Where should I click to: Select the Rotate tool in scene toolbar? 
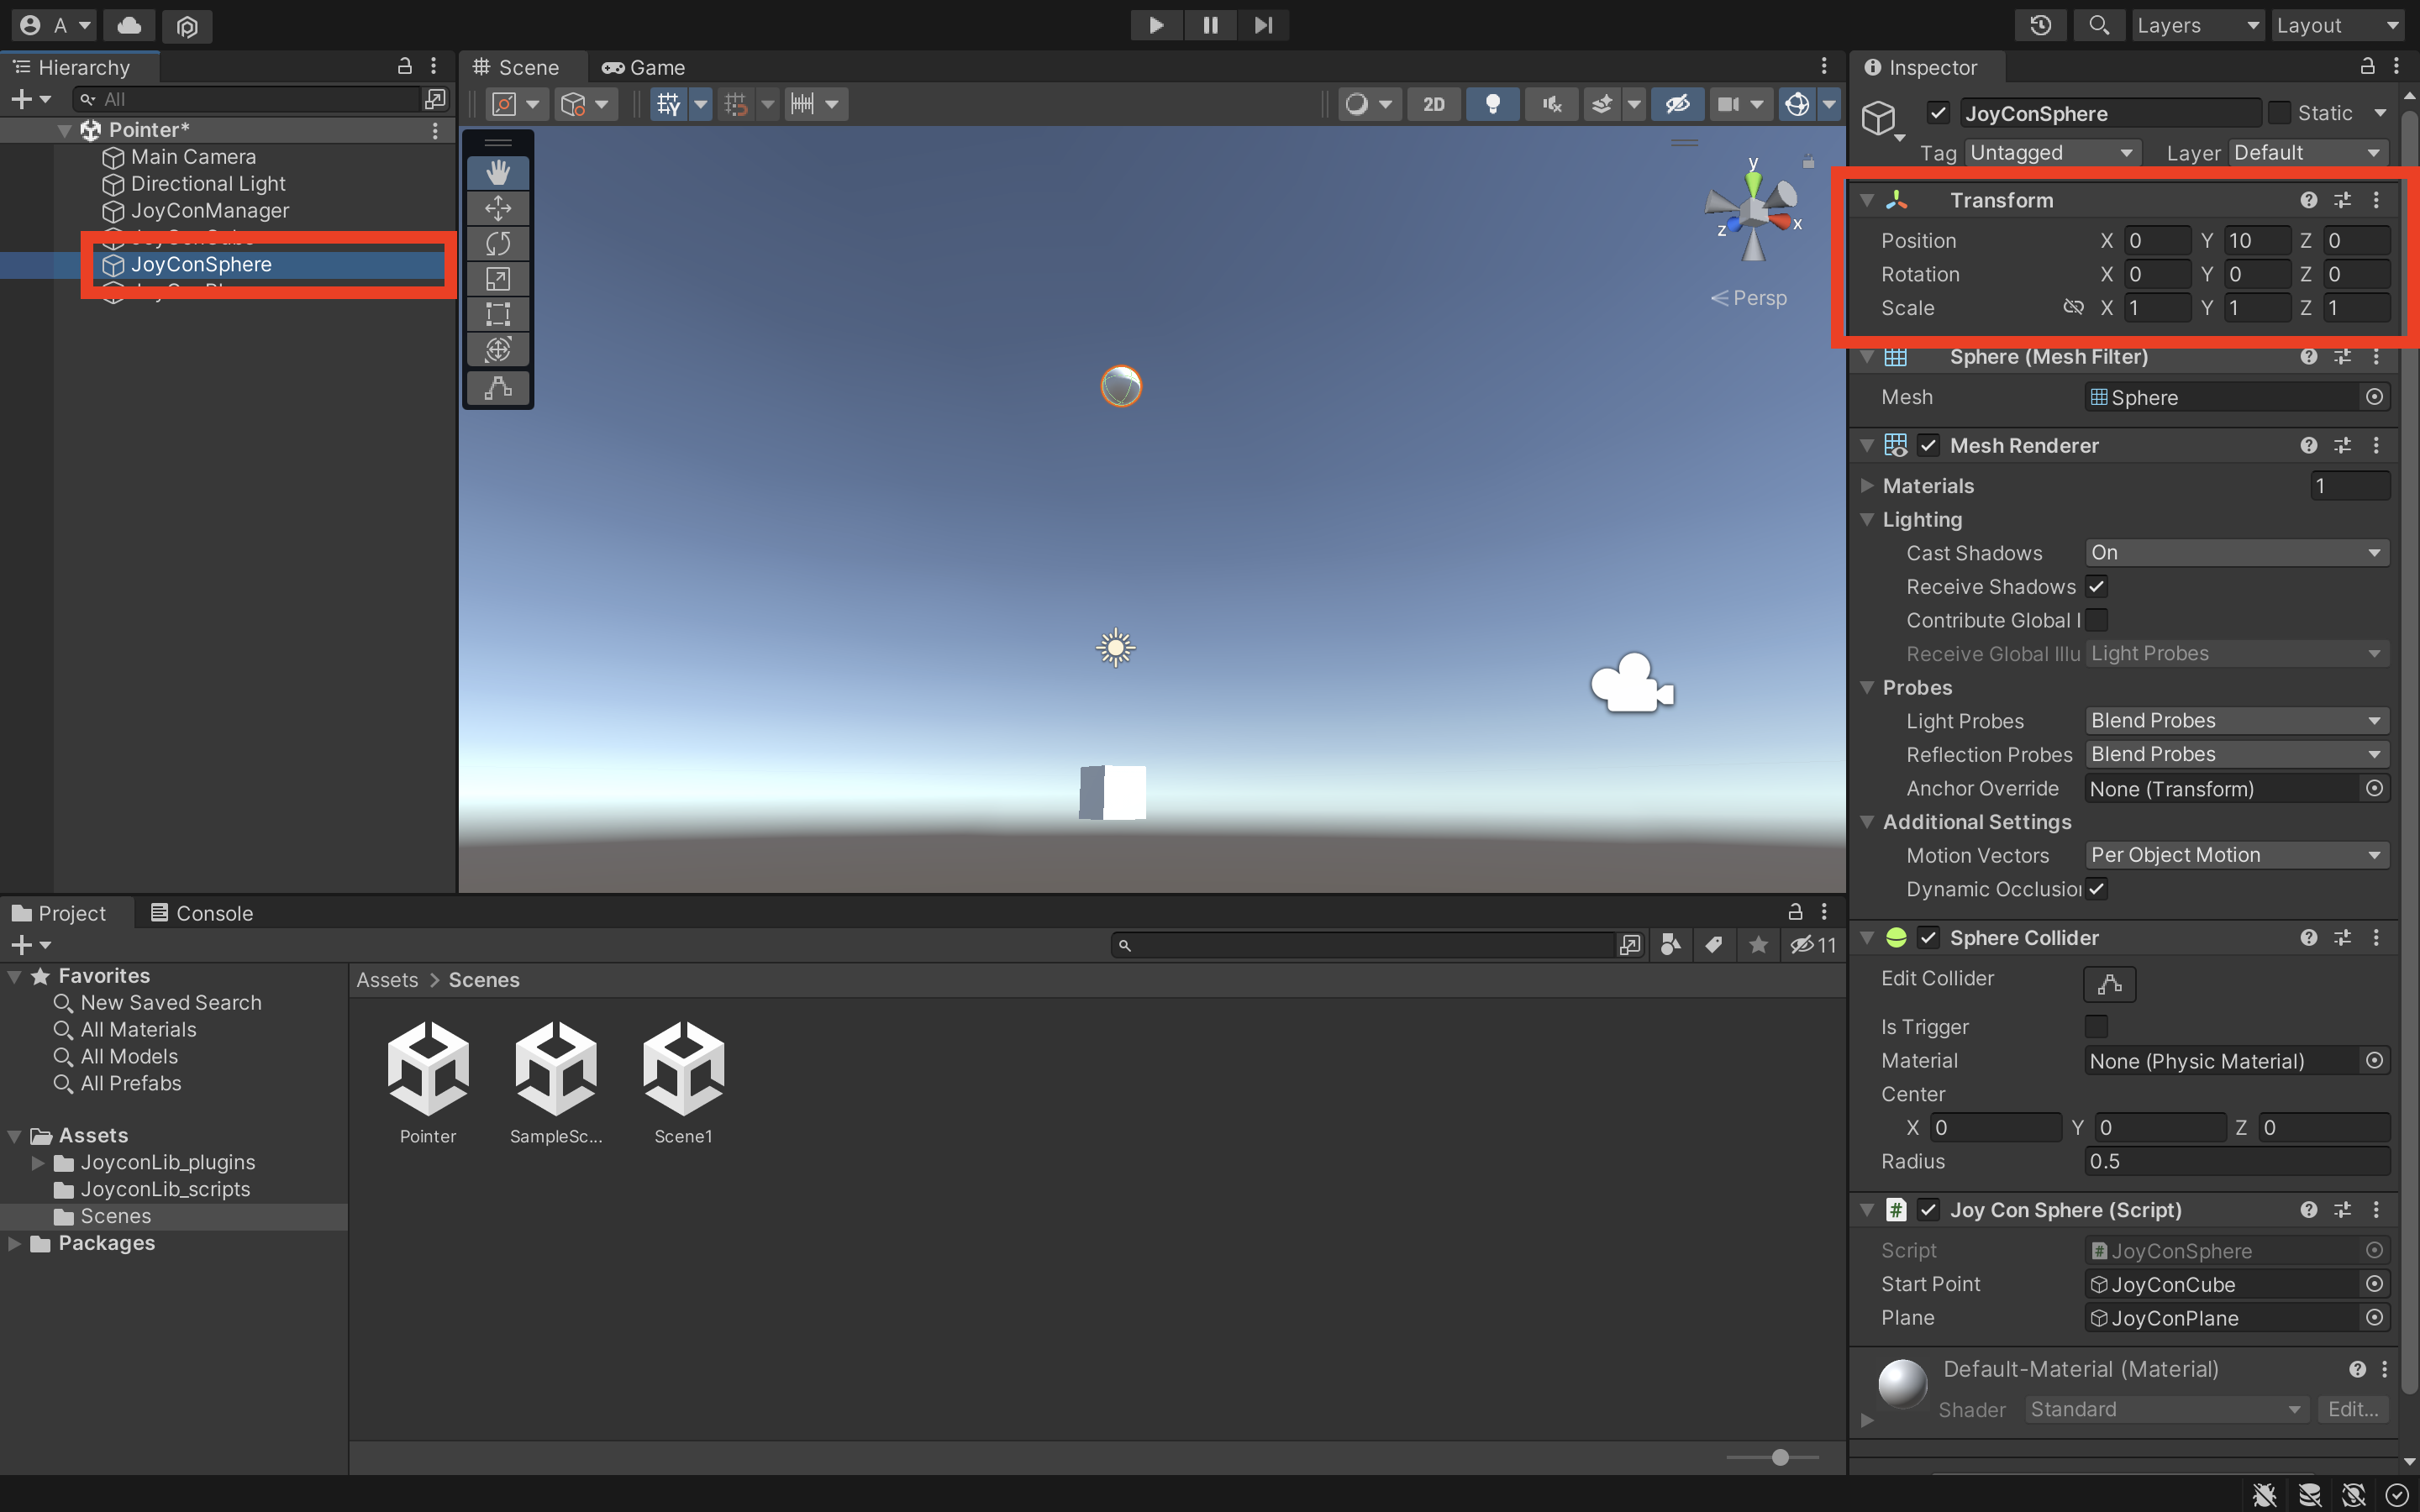point(498,243)
